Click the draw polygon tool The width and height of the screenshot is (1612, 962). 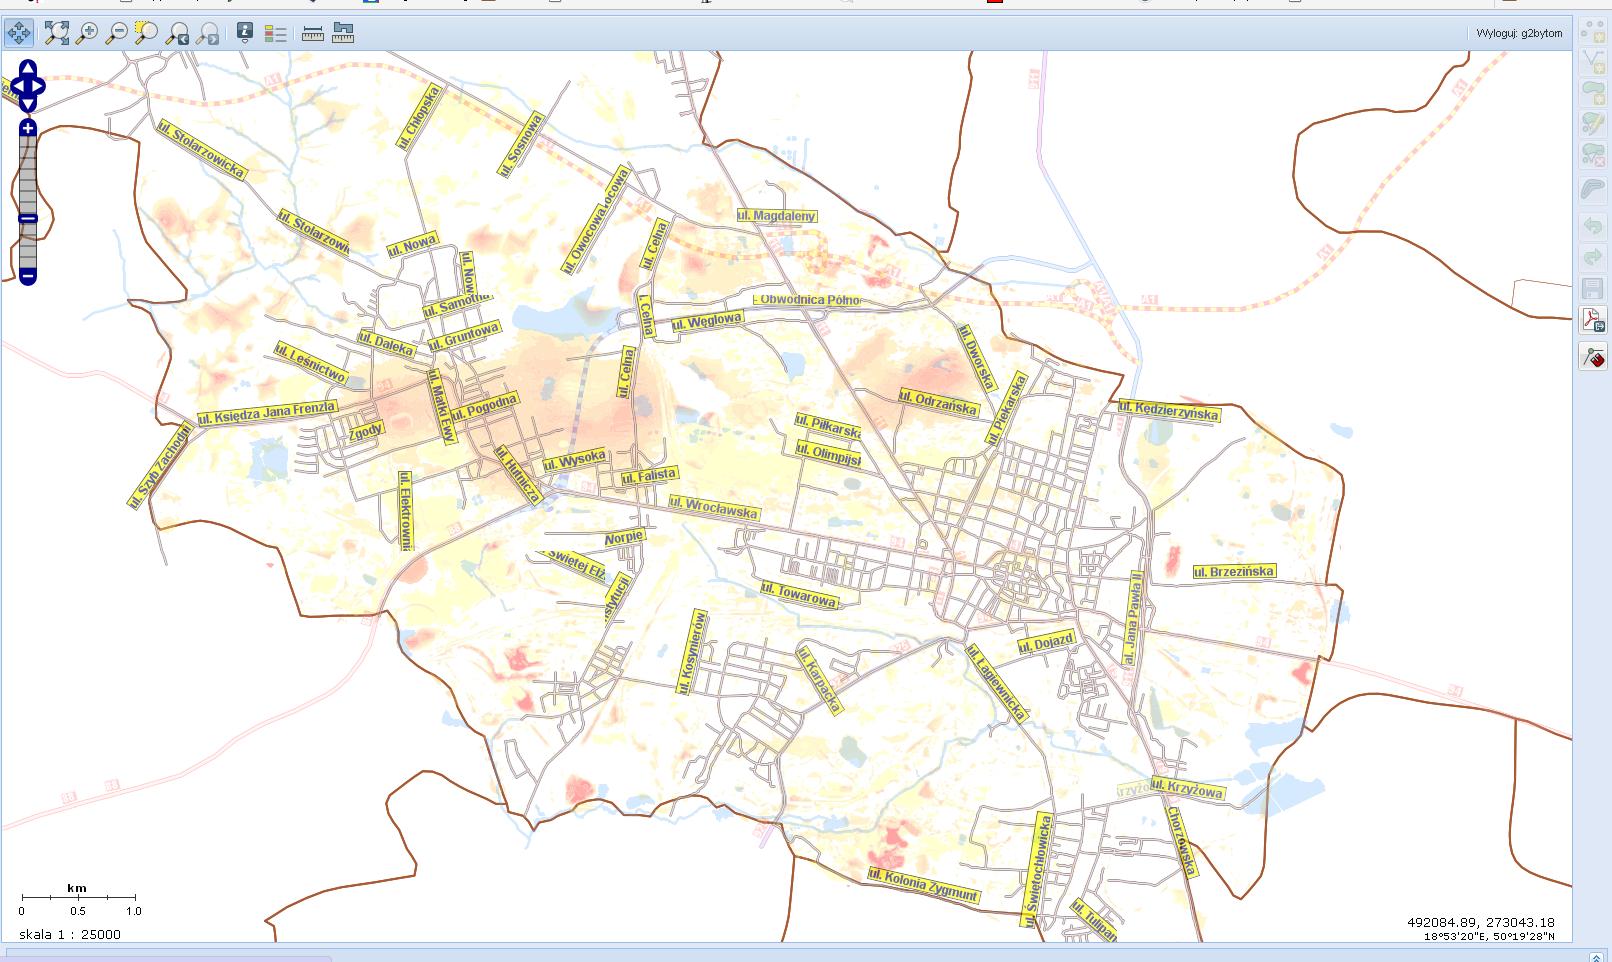click(1592, 93)
